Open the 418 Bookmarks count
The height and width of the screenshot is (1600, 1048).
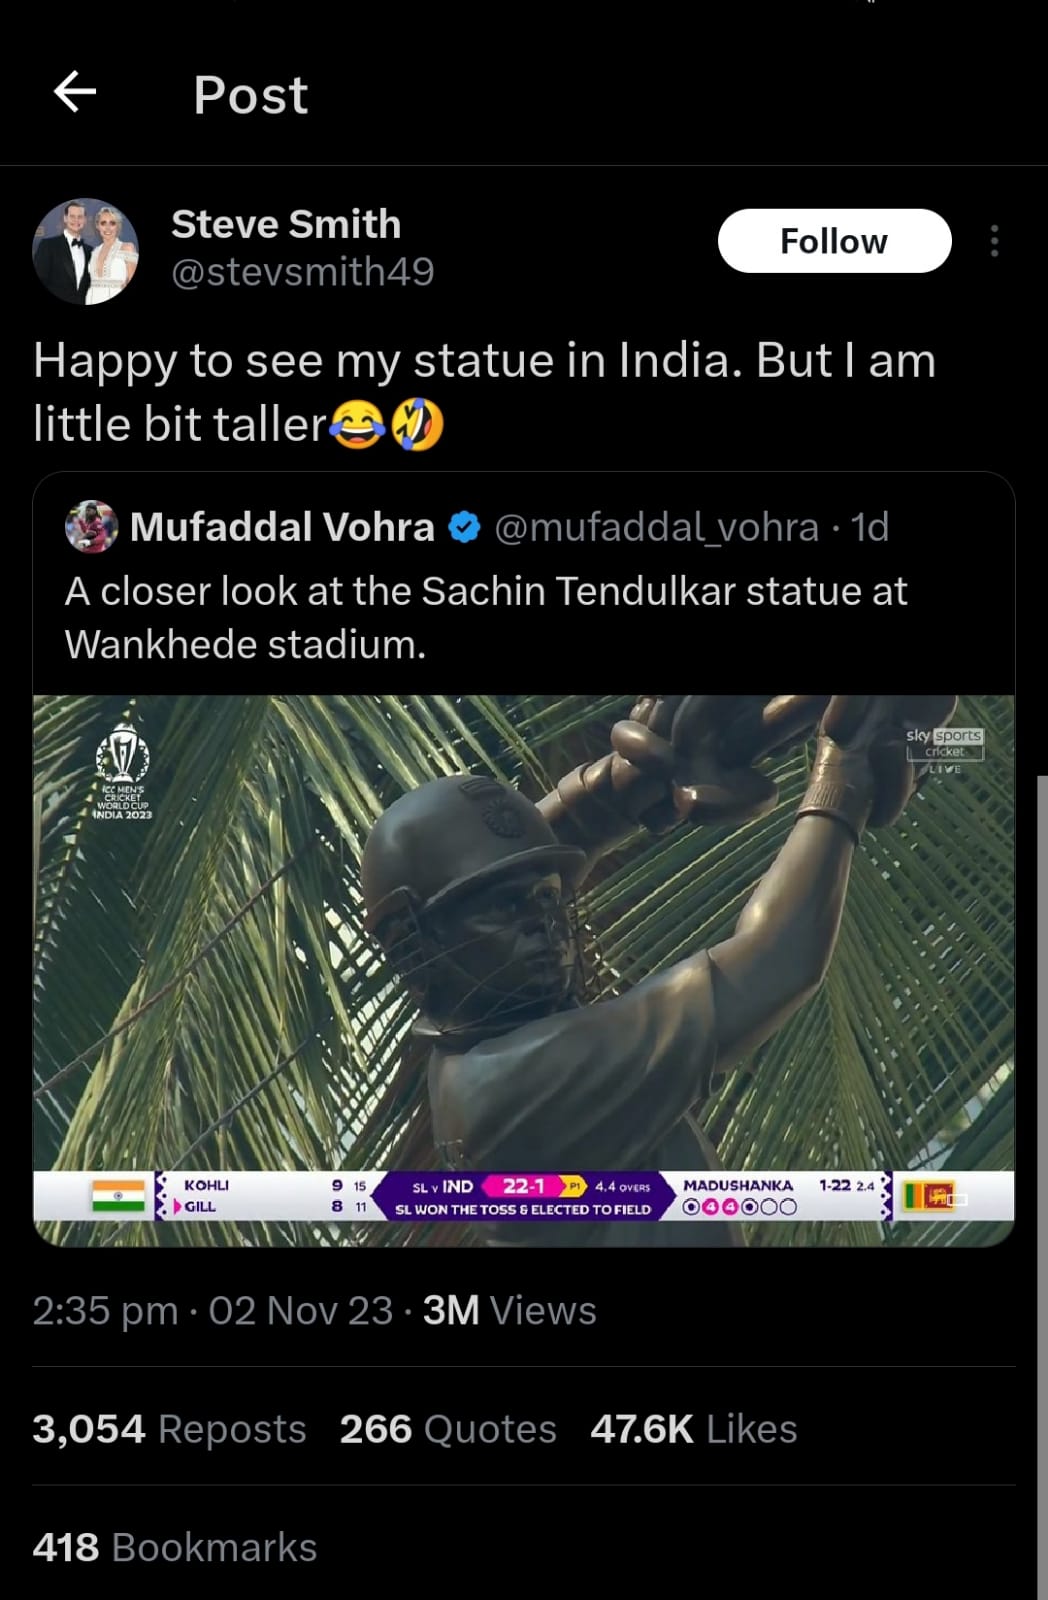pos(174,1547)
